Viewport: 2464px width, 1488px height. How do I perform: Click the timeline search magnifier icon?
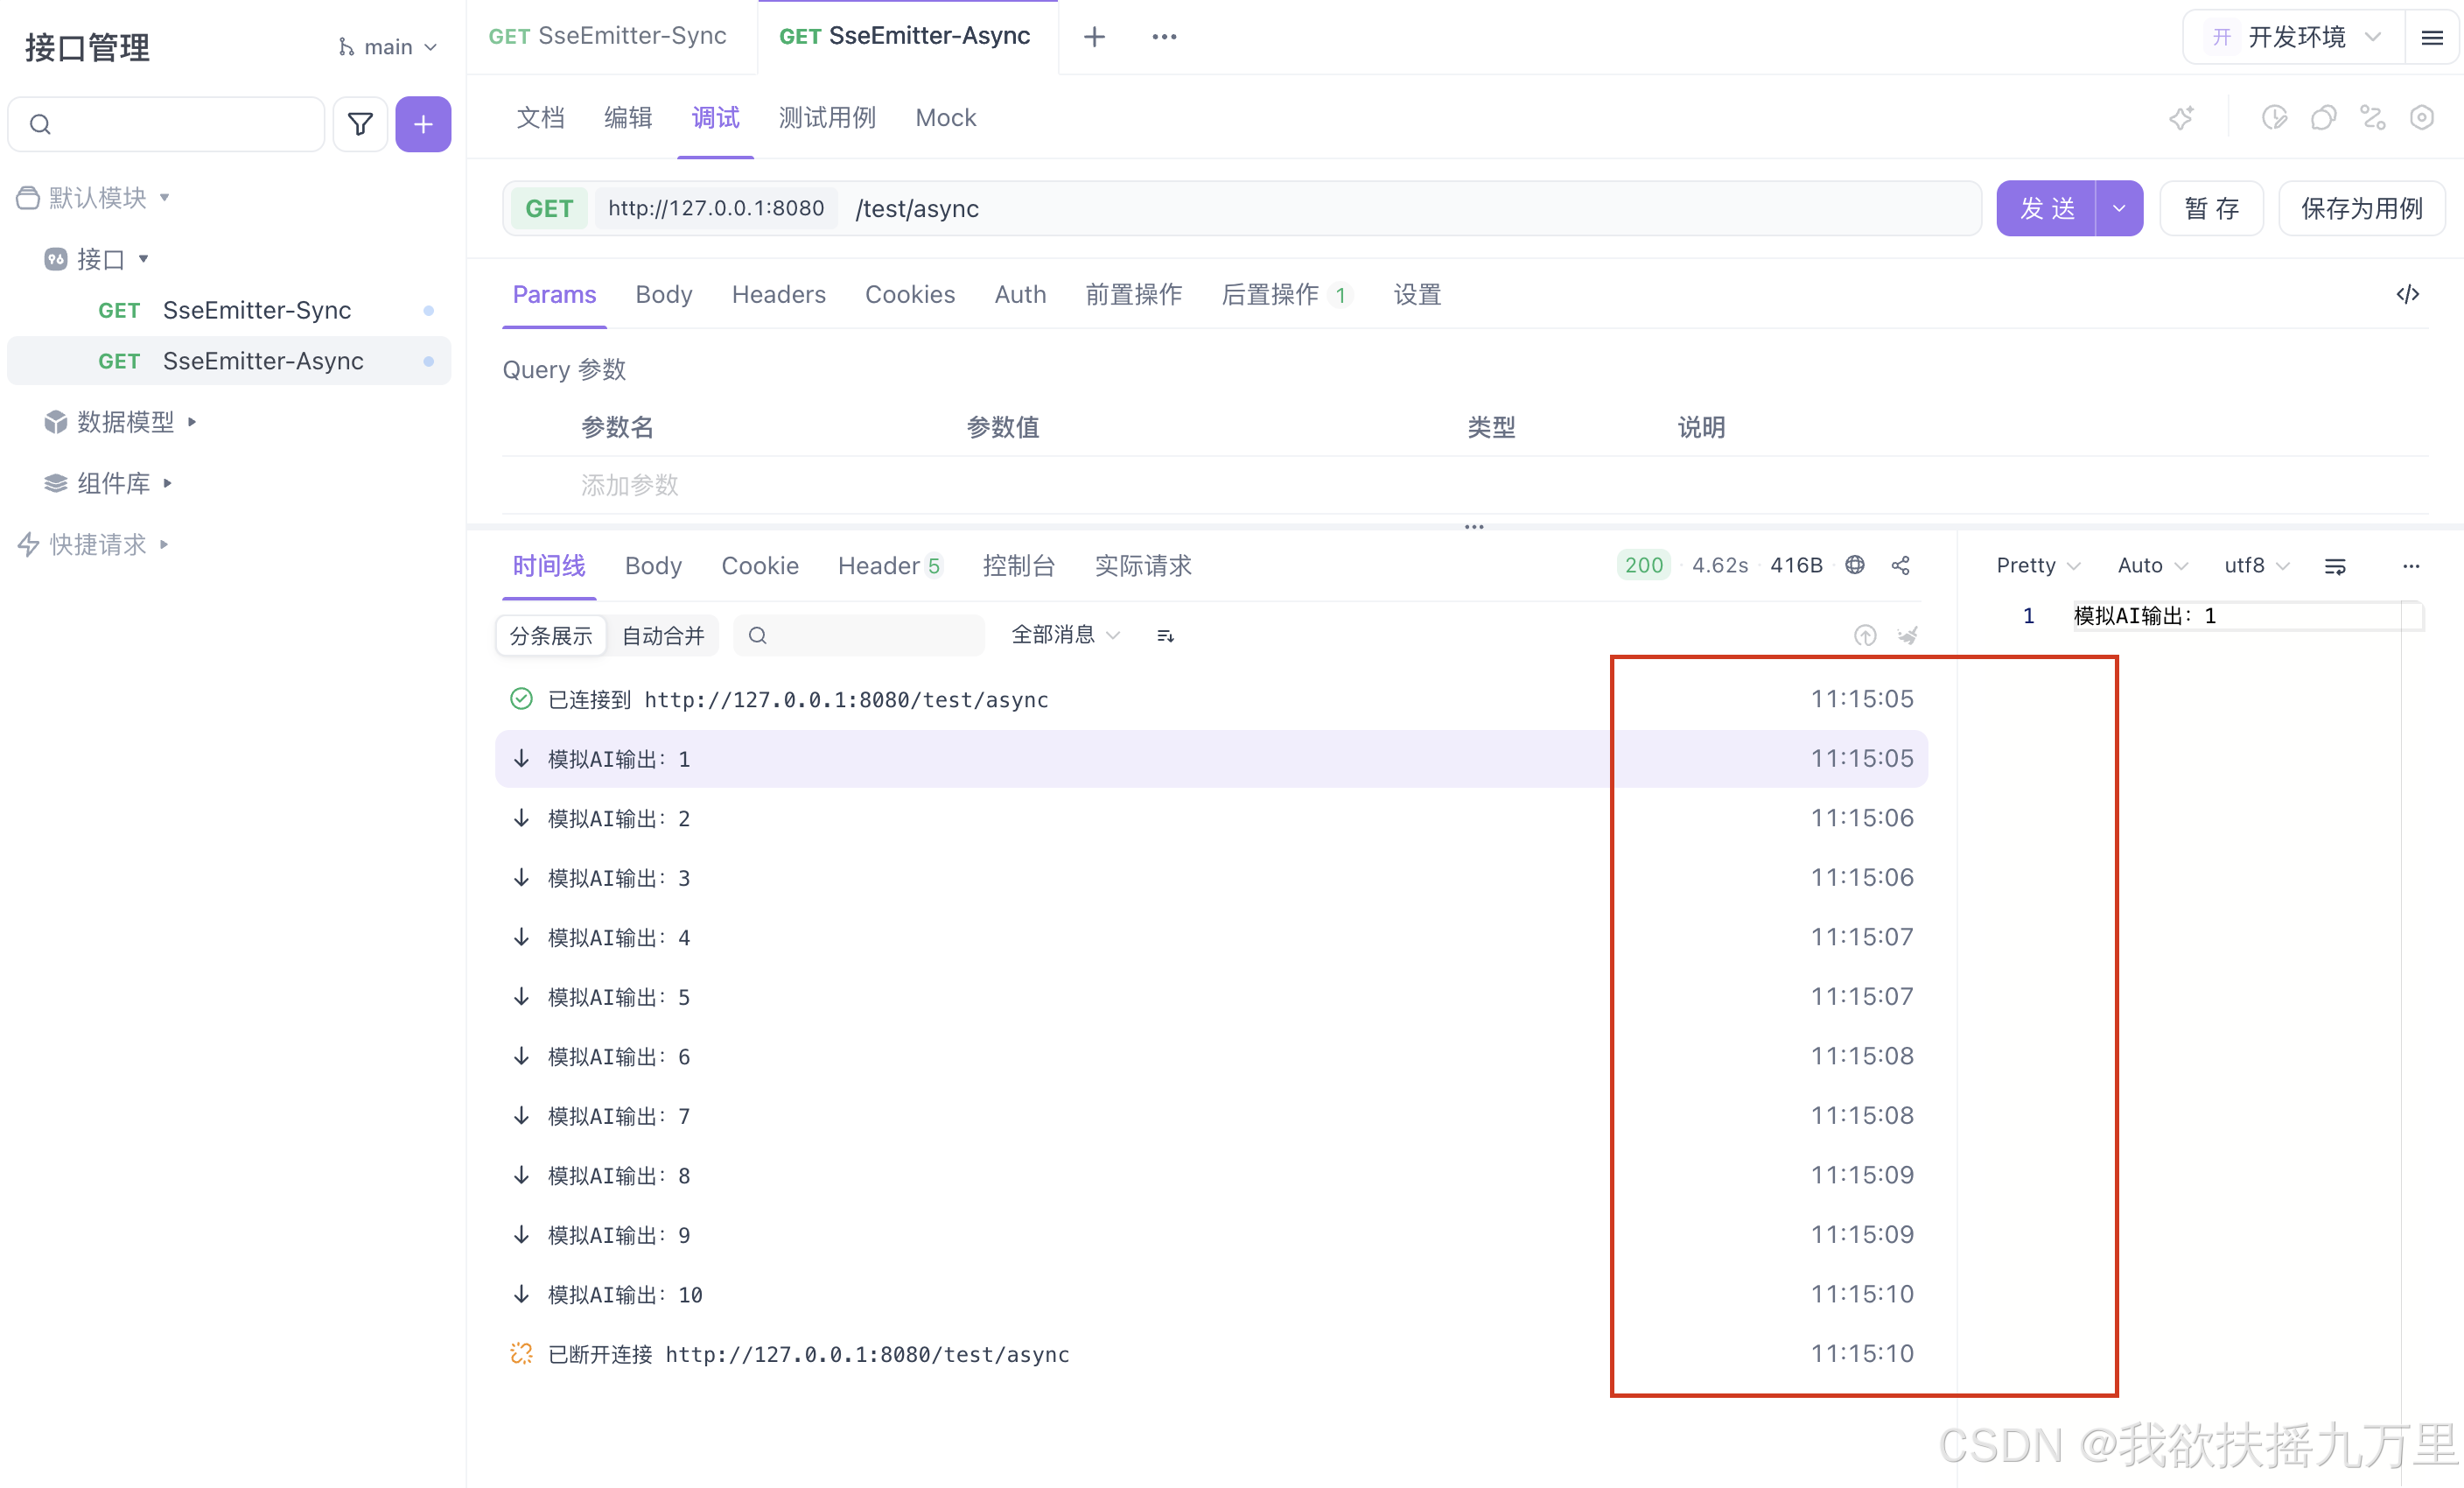pyautogui.click(x=757, y=635)
